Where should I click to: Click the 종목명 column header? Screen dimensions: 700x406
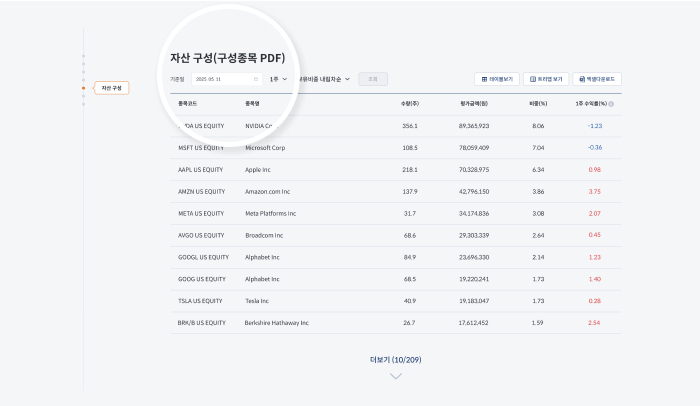(252, 104)
